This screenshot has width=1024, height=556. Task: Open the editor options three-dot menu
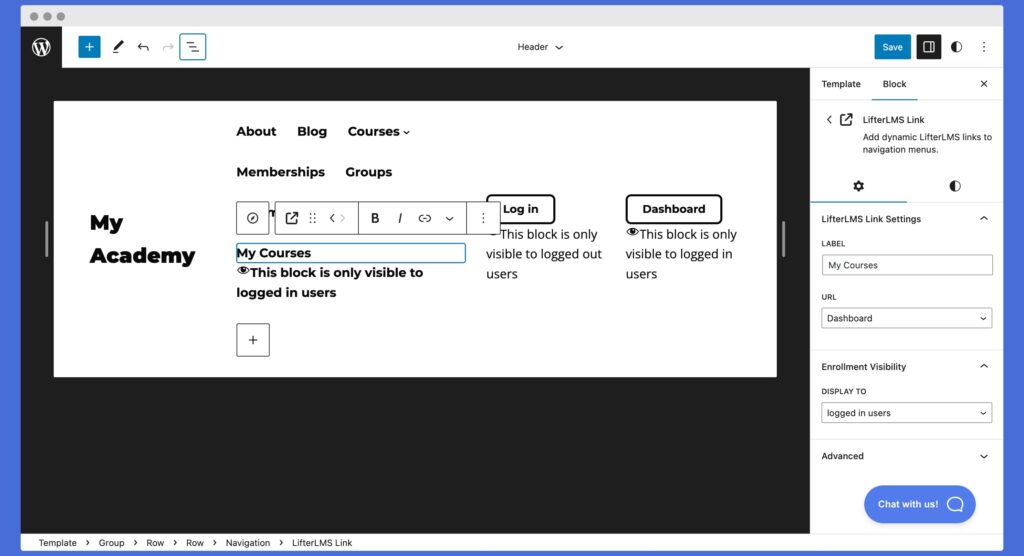point(984,47)
